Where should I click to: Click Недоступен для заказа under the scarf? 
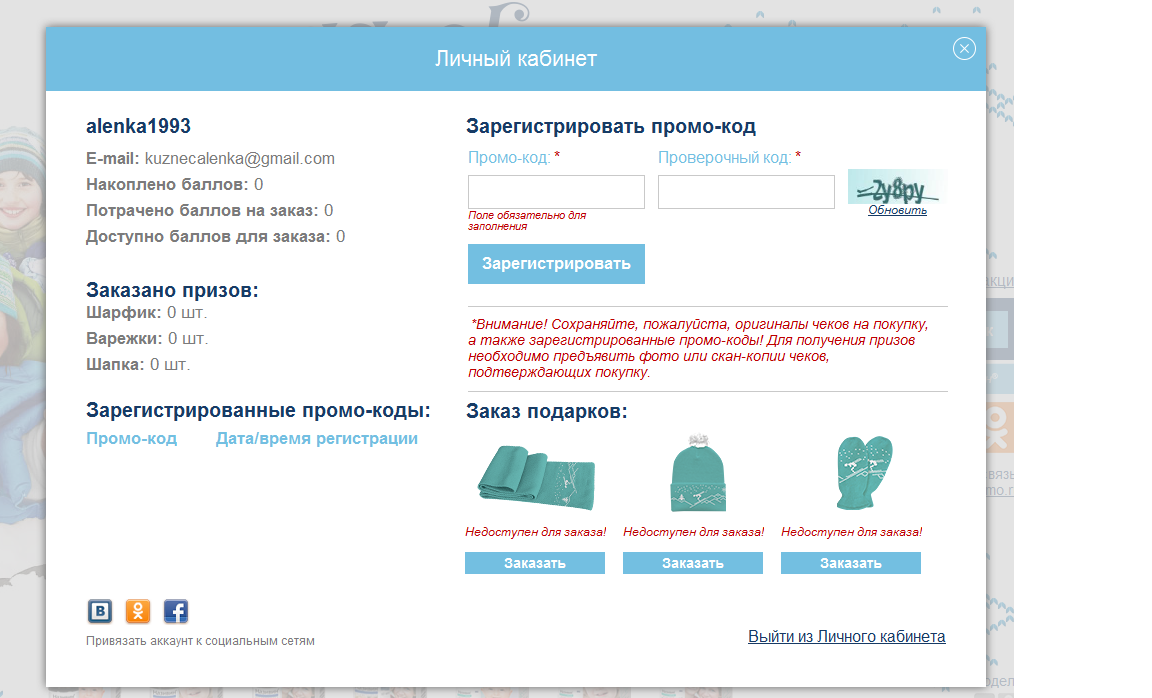point(536,532)
